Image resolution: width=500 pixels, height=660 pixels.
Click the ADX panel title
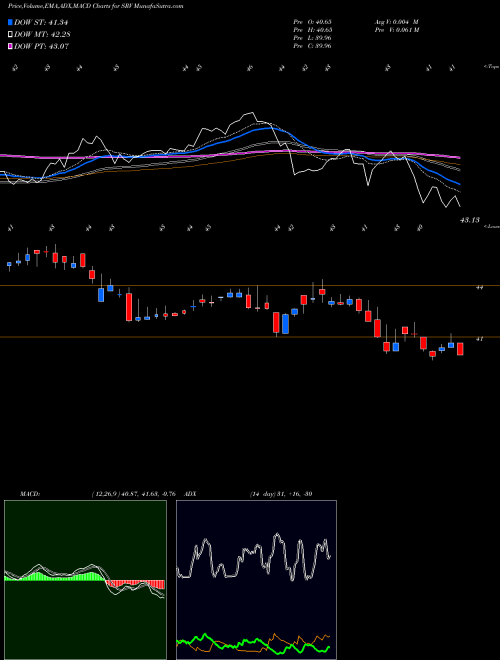point(190,494)
